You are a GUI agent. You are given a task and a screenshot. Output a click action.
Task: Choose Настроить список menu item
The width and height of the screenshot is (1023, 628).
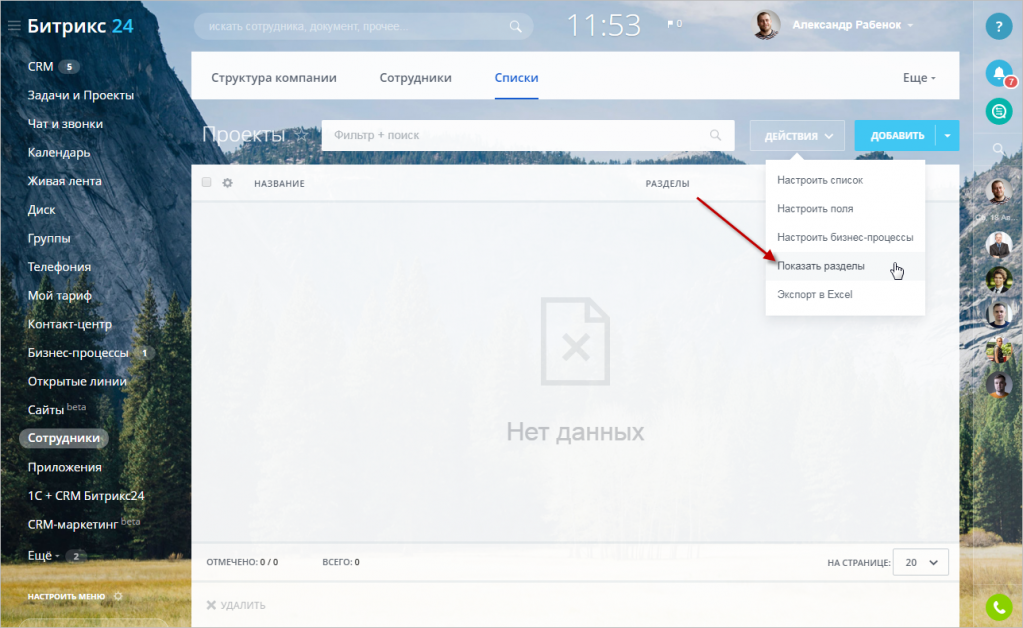pyautogui.click(x=845, y=180)
